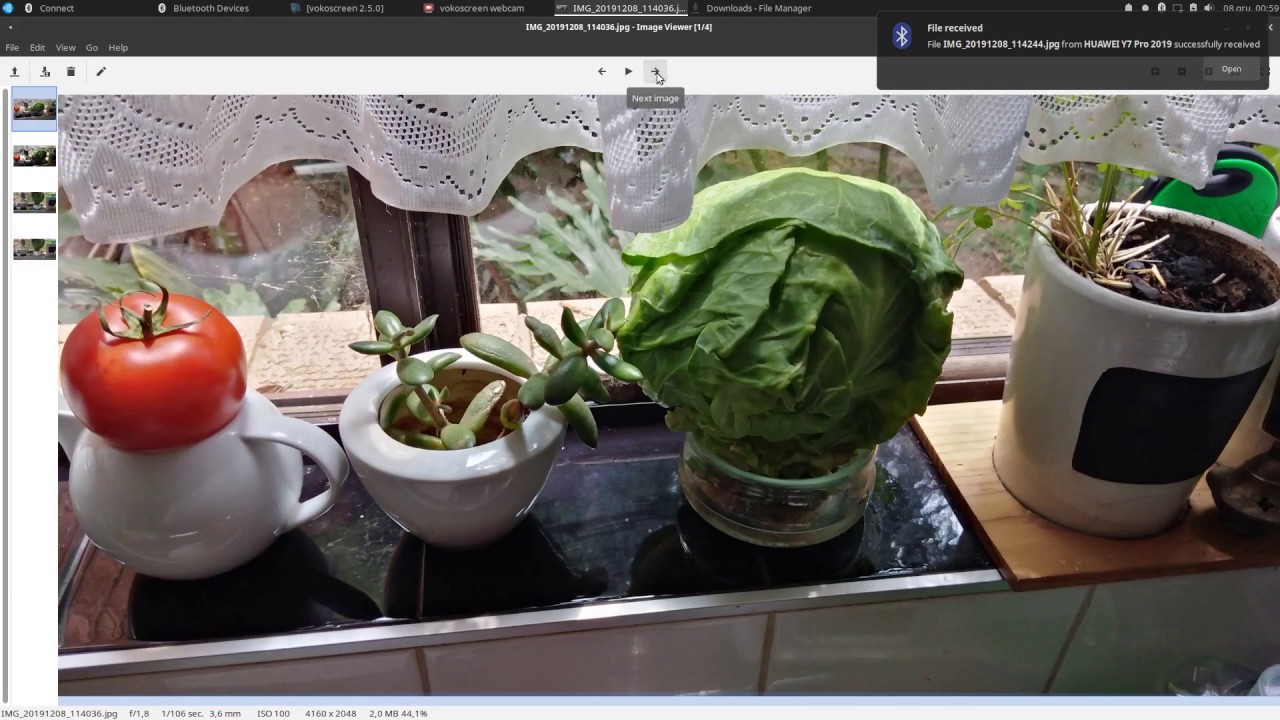The height and width of the screenshot is (720, 1280).
Task: Click the Bluetooth system tray icon
Action: coord(1161,8)
